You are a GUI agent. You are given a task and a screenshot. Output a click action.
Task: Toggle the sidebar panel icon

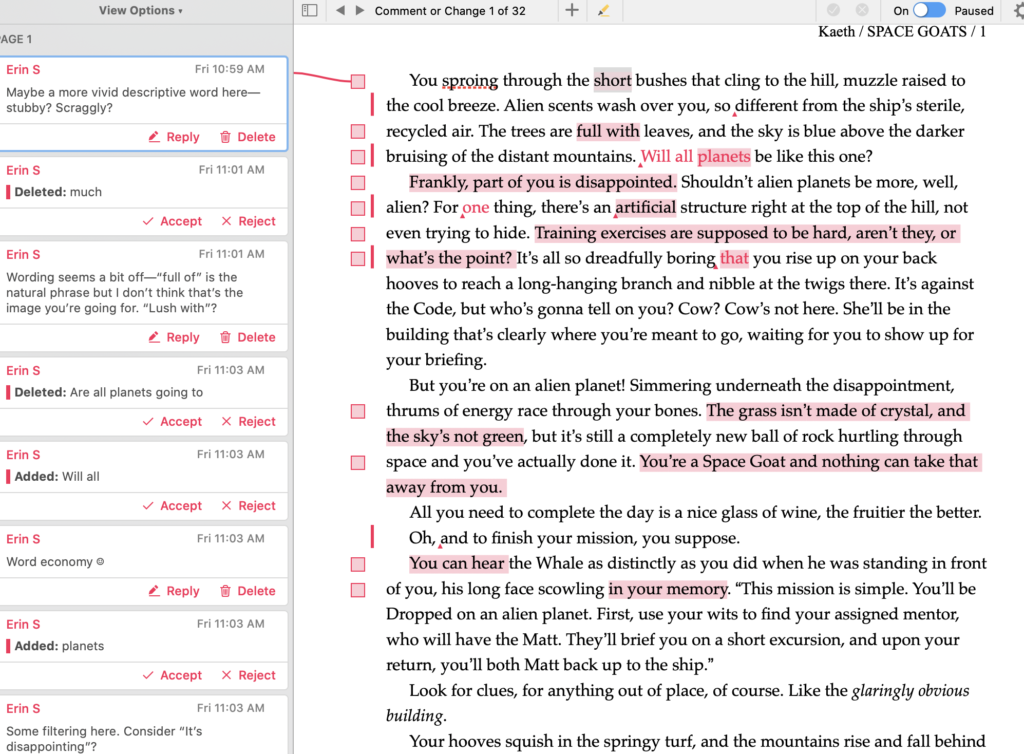point(310,10)
